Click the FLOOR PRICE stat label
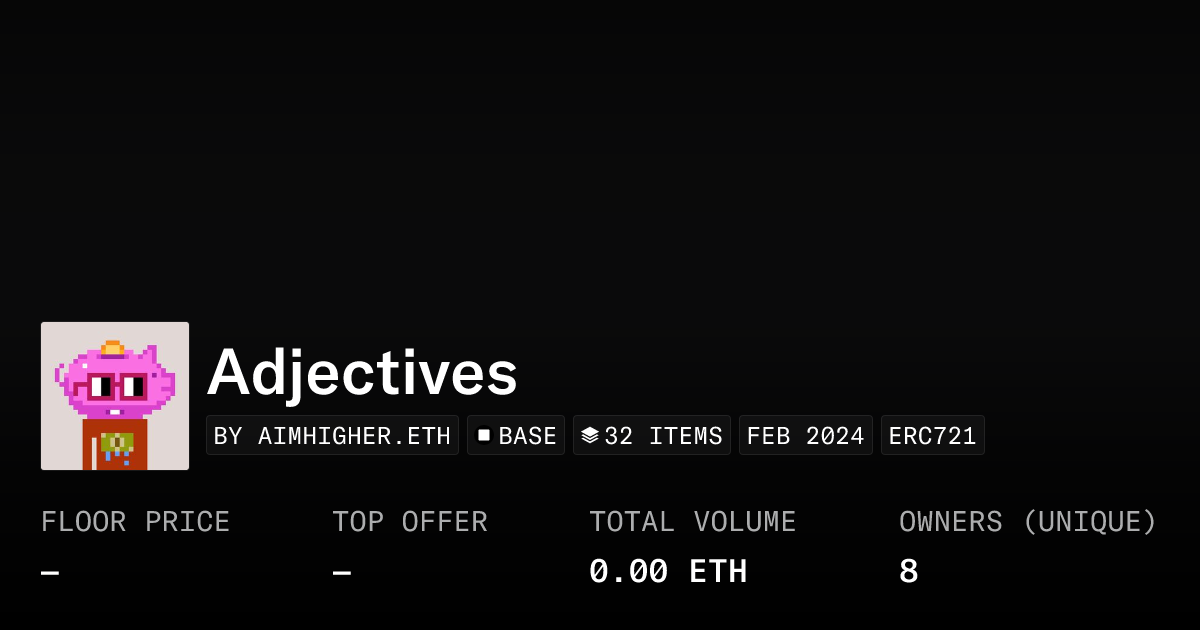Screen dimensions: 1200x630 click(x=135, y=522)
